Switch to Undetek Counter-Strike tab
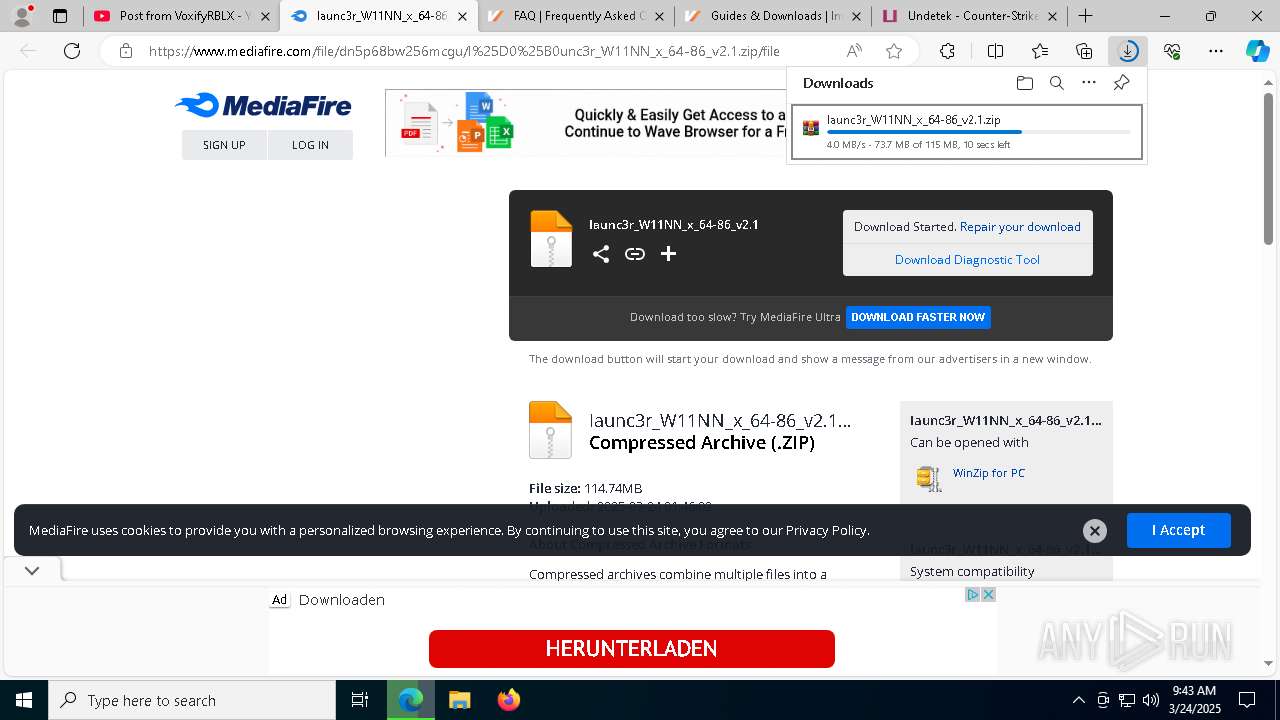 [969, 16]
